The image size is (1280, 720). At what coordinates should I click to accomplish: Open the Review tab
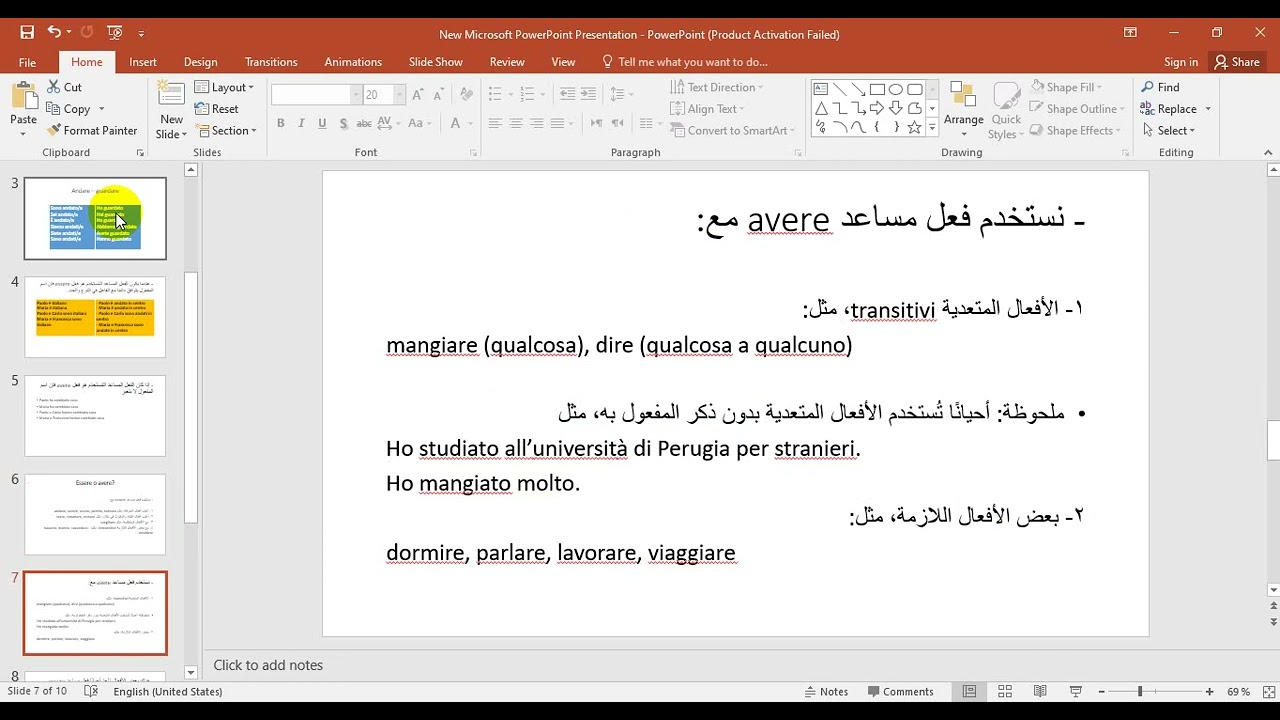click(507, 62)
